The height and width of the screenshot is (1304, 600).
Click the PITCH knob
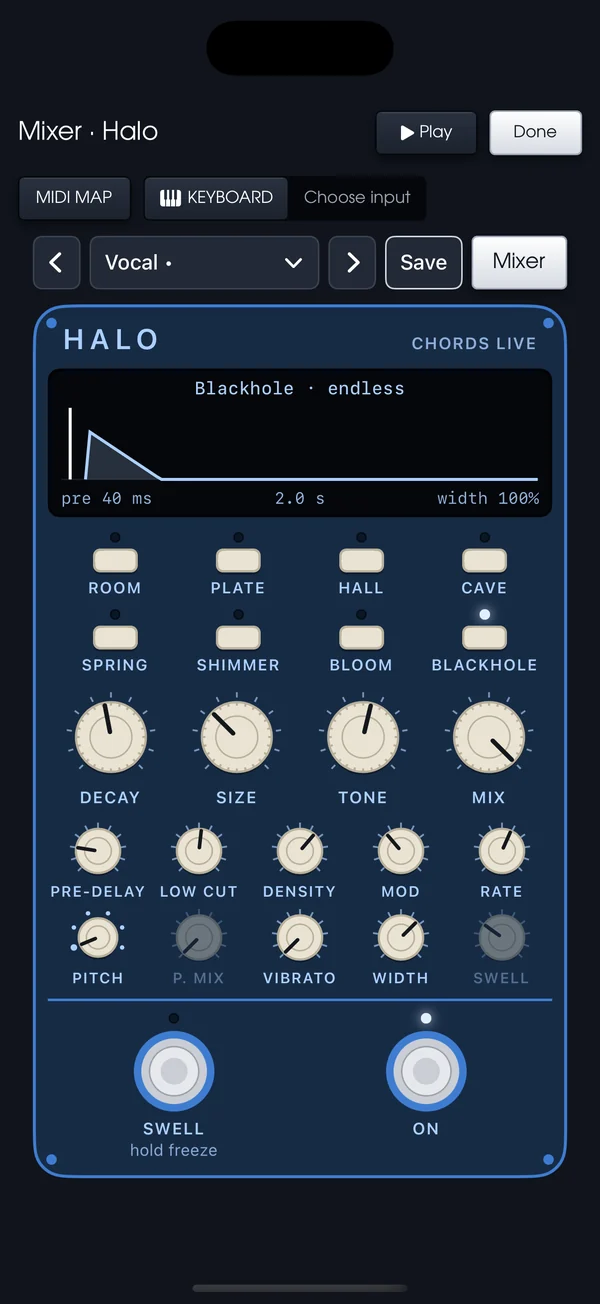tap(98, 938)
